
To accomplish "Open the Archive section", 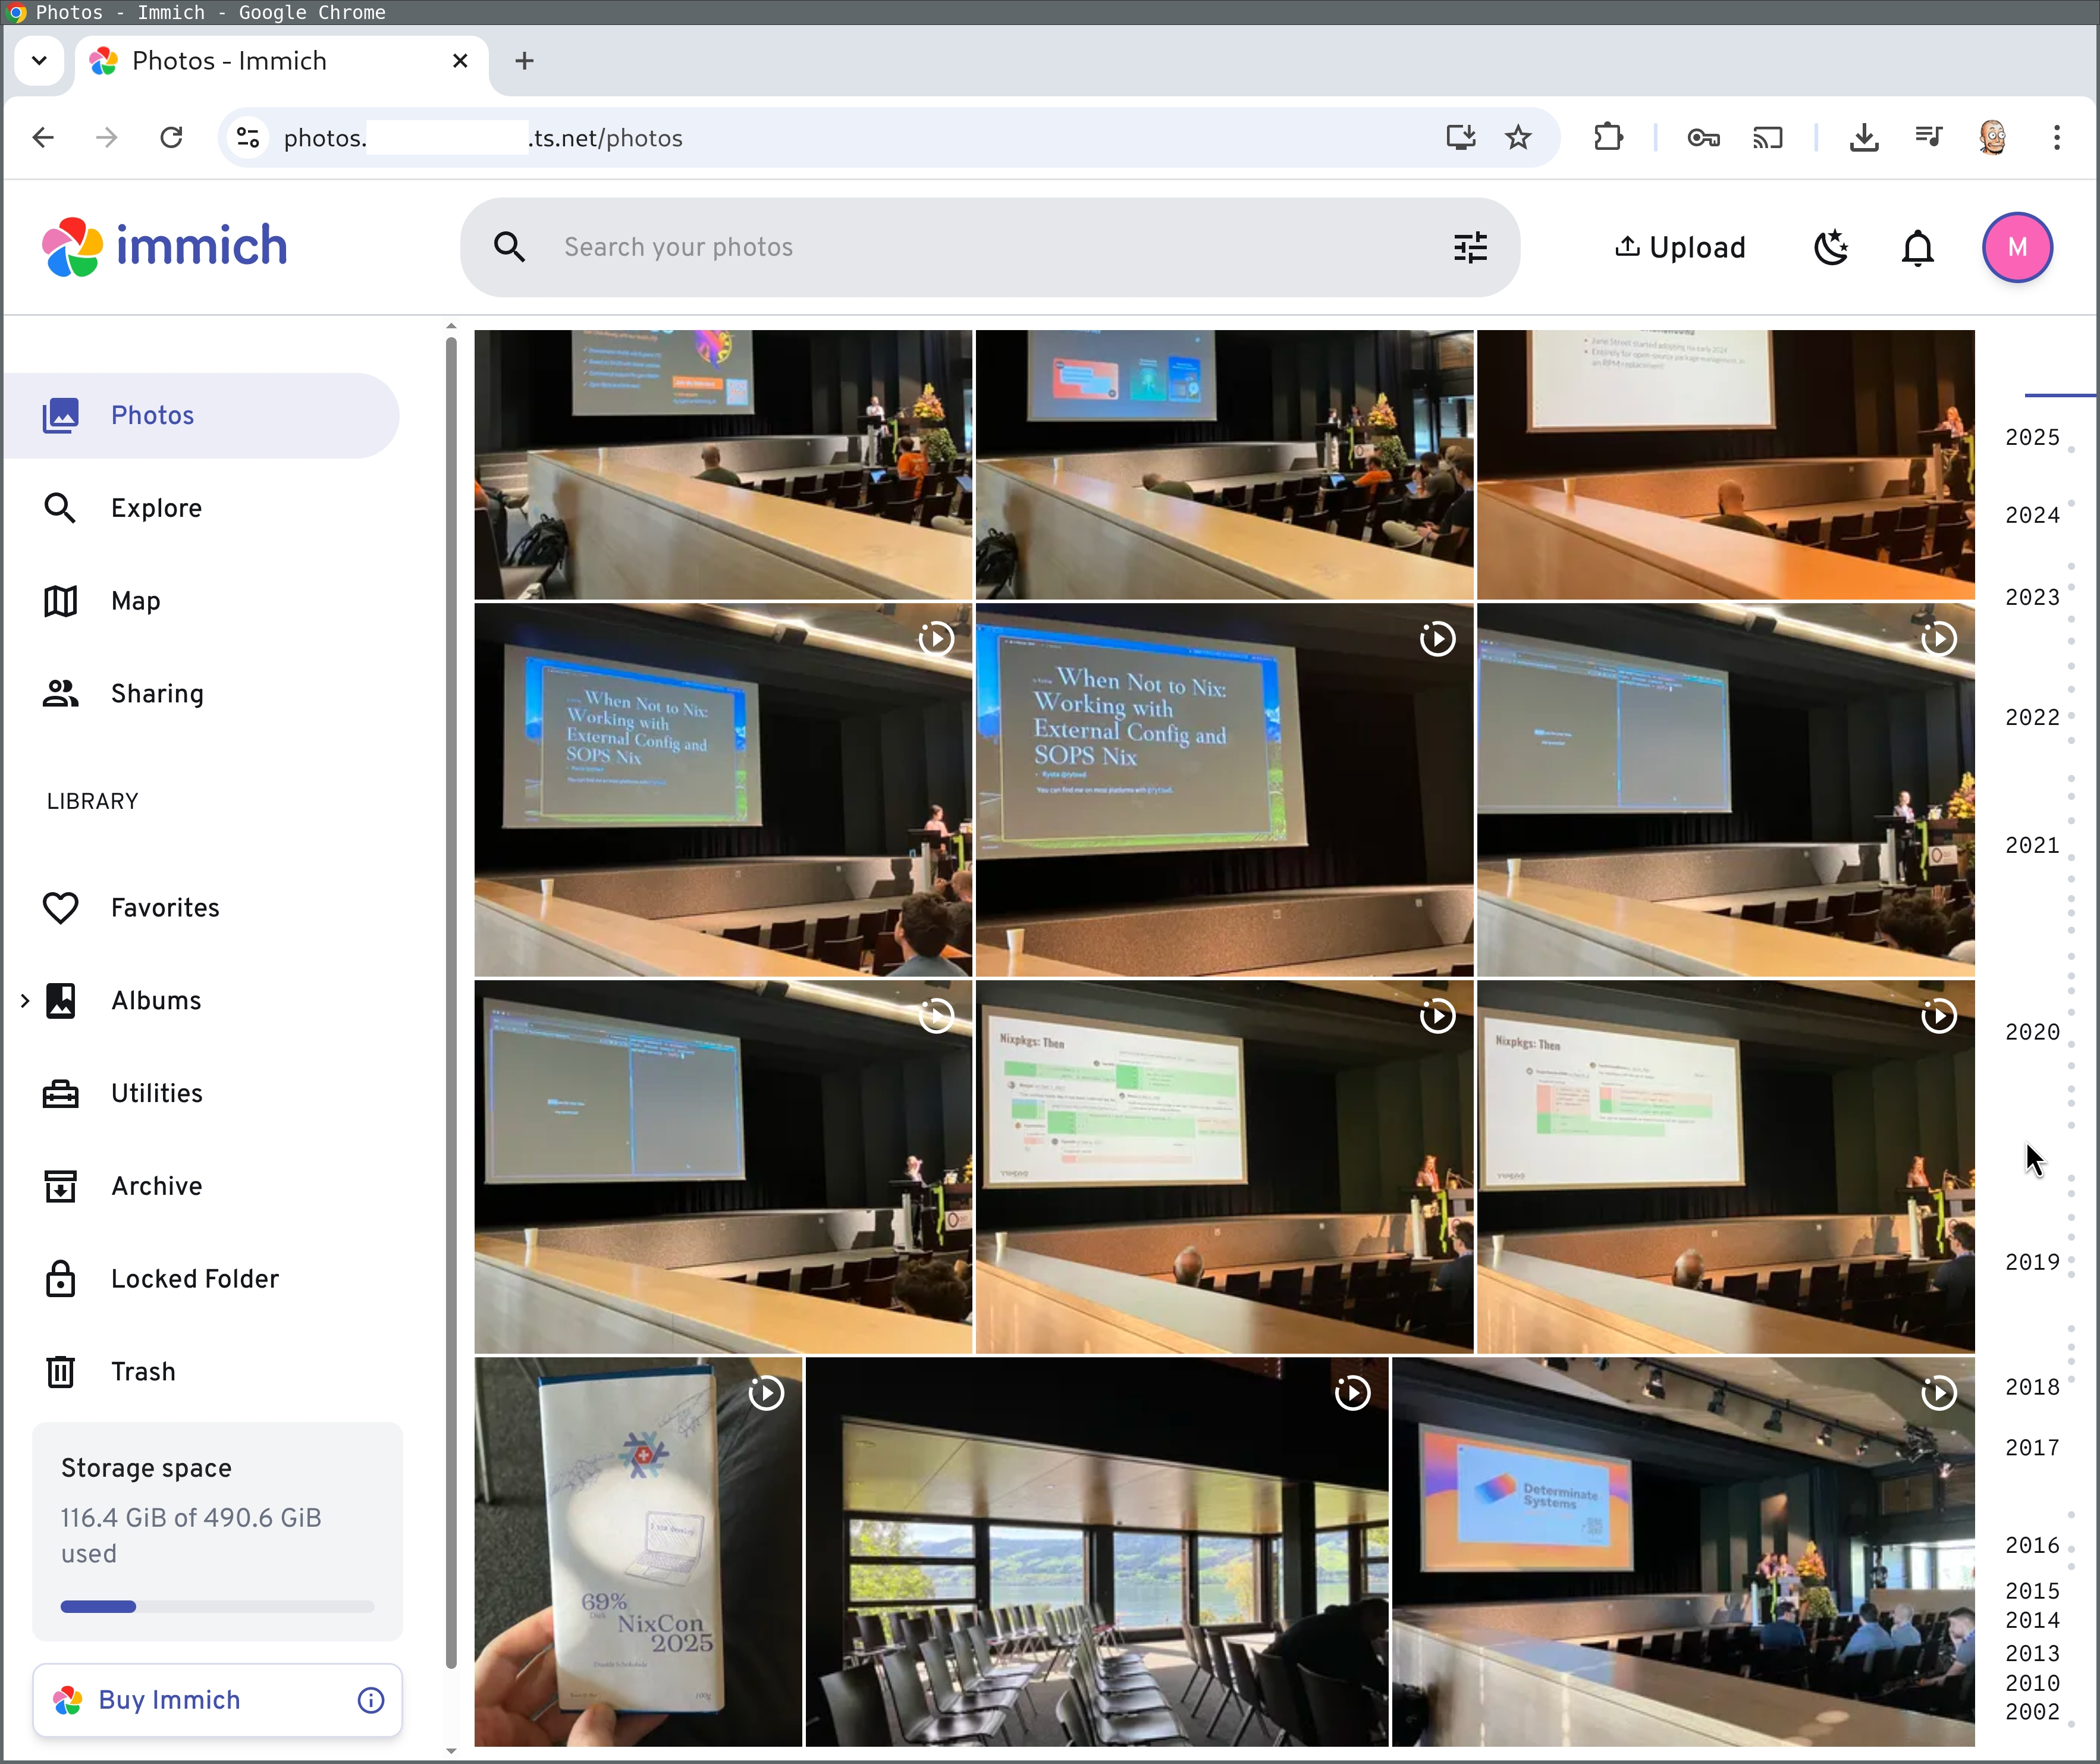I will 156,1186.
